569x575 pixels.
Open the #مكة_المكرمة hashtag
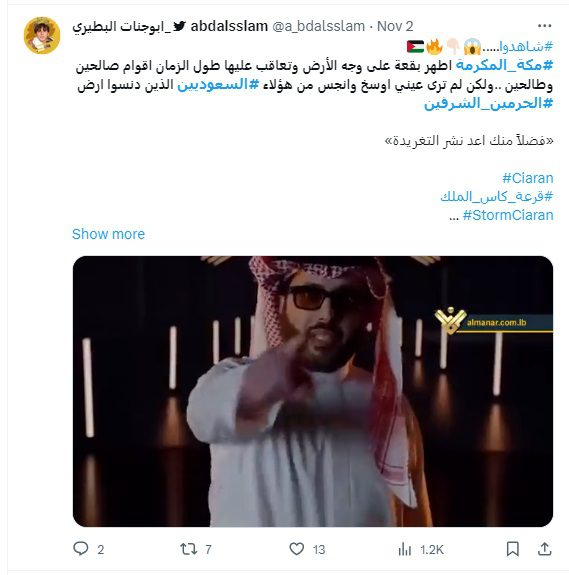(504, 66)
